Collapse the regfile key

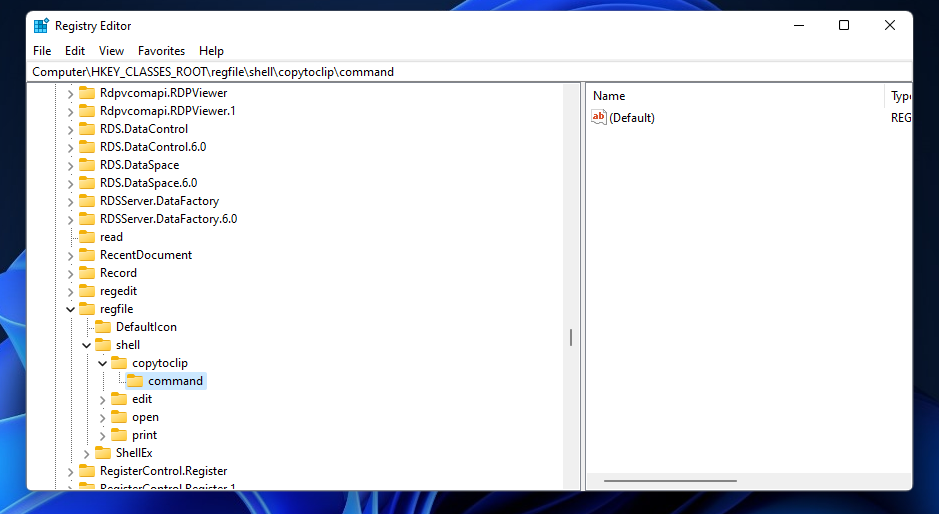coord(71,309)
